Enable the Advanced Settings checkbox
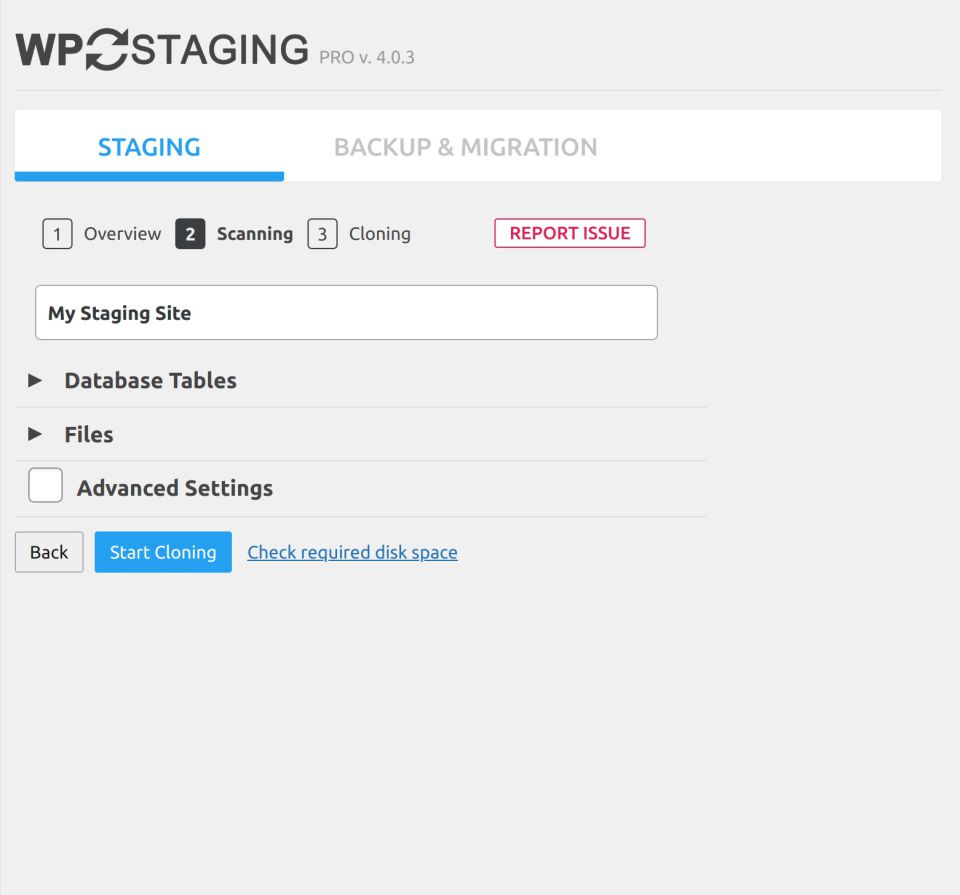This screenshot has width=960, height=895. click(45, 486)
